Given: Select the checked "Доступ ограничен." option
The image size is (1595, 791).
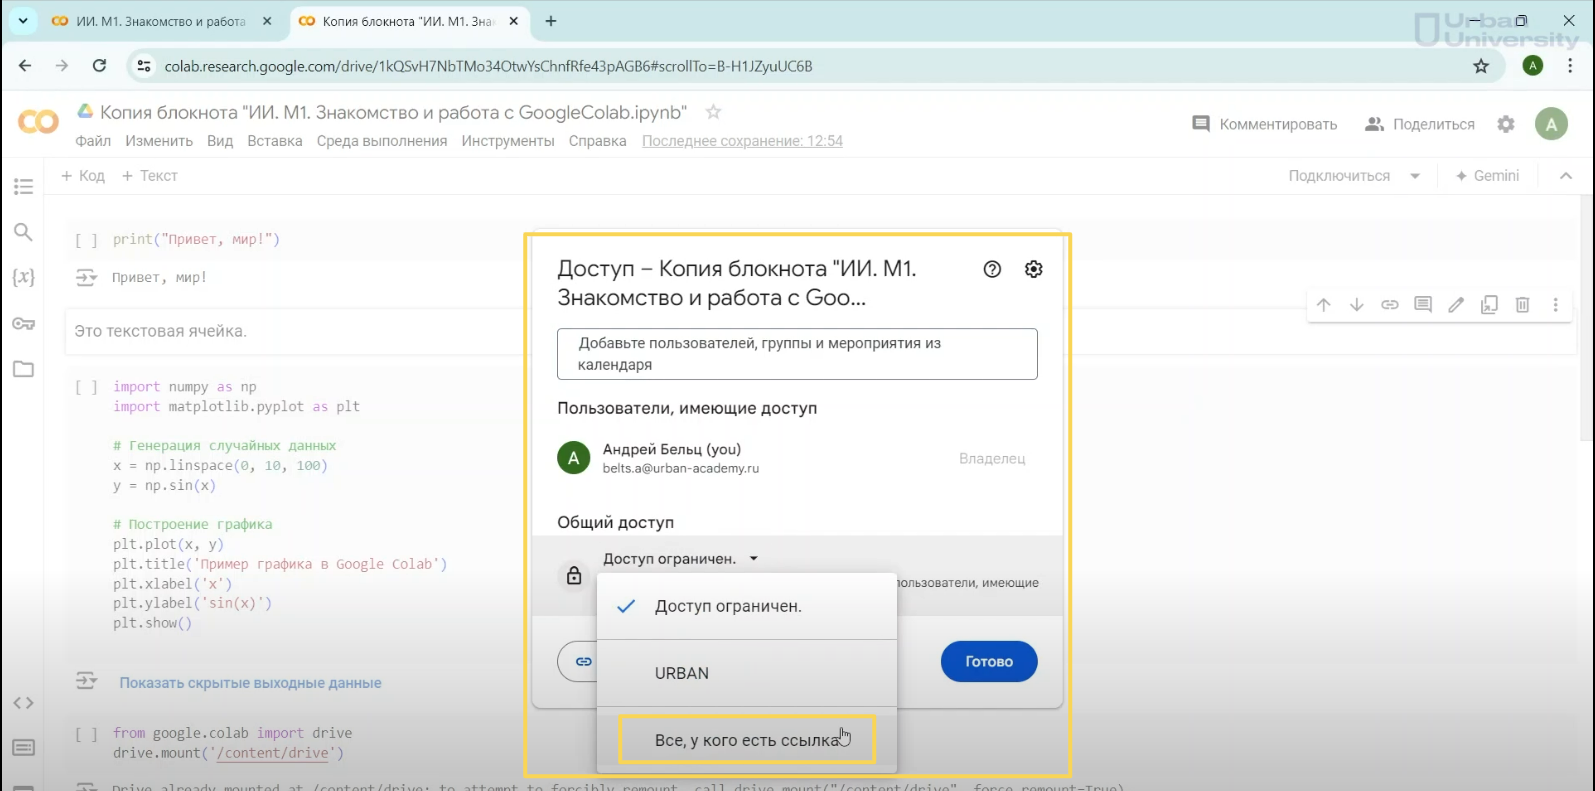Looking at the screenshot, I should [728, 607].
